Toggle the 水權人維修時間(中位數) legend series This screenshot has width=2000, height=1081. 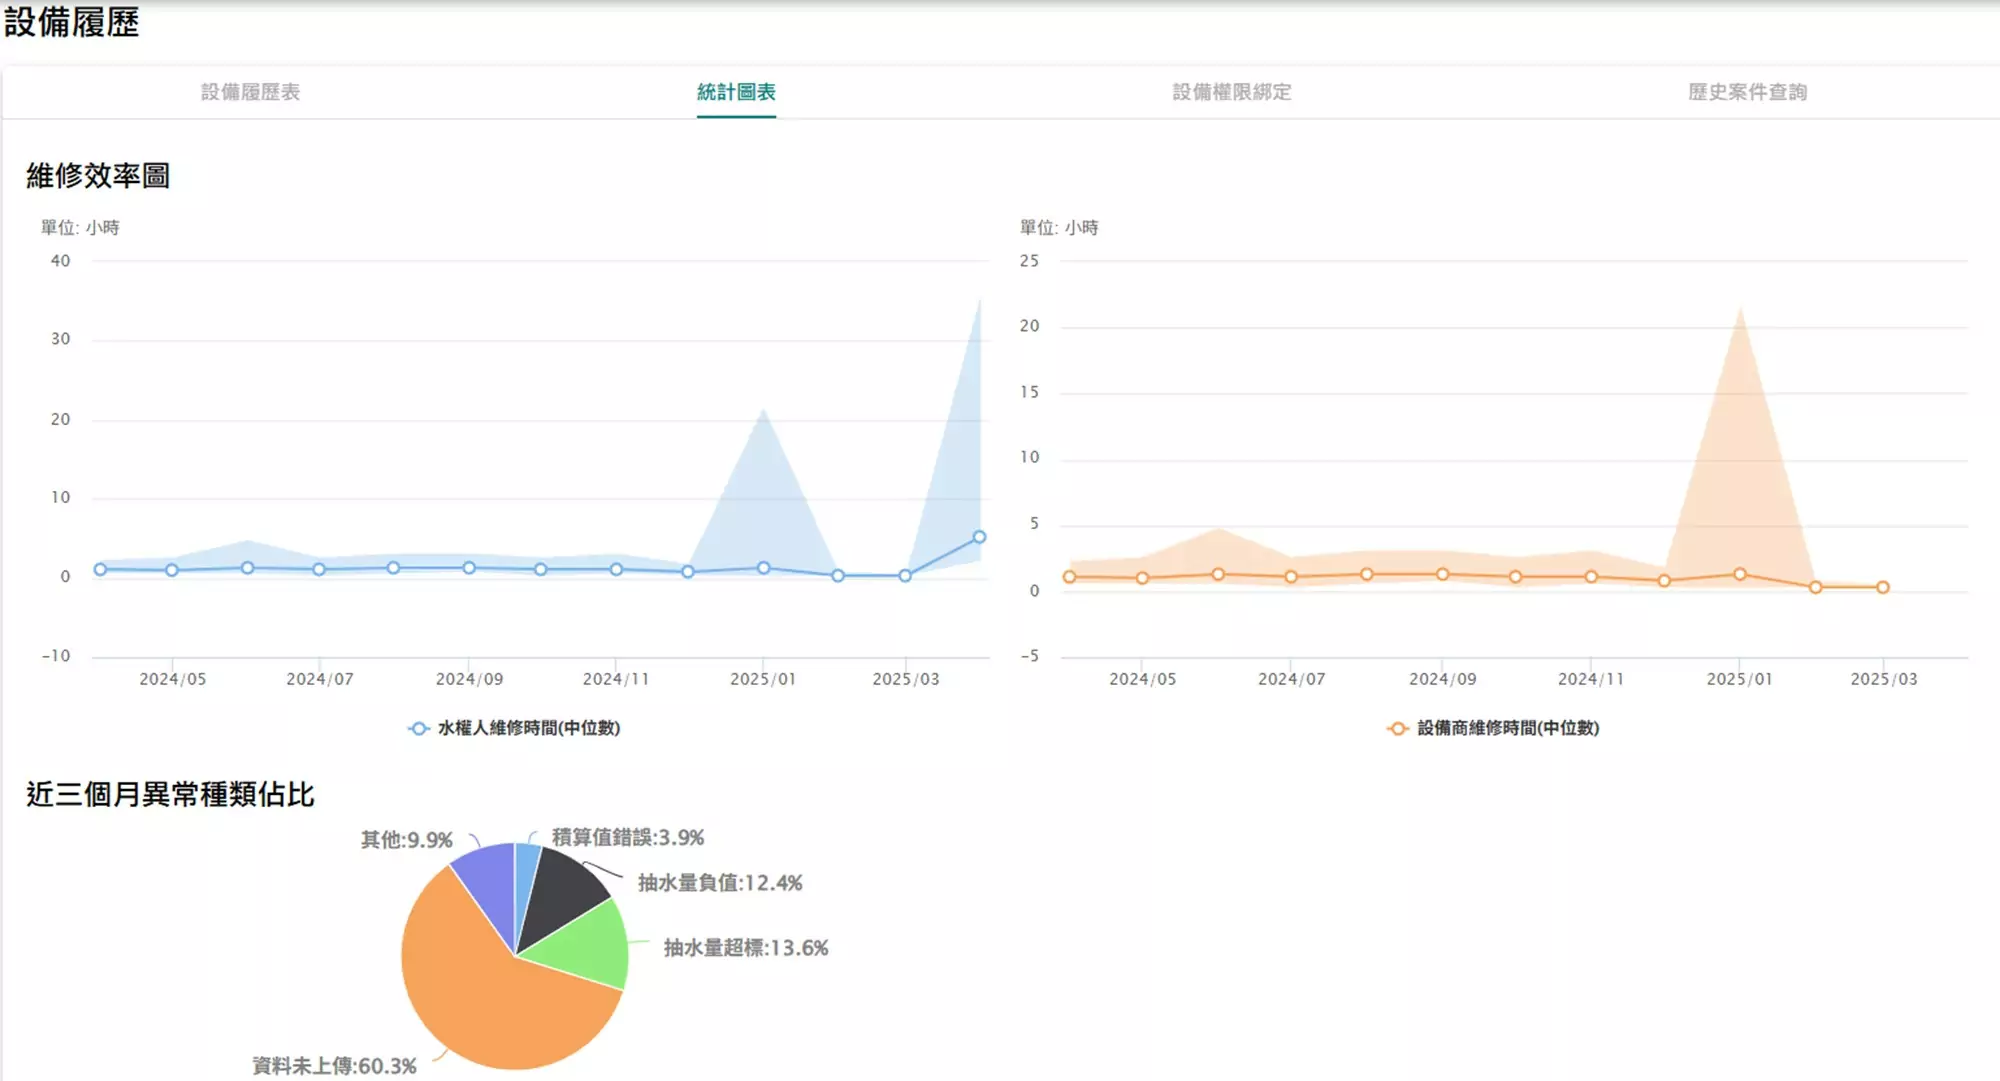point(529,728)
